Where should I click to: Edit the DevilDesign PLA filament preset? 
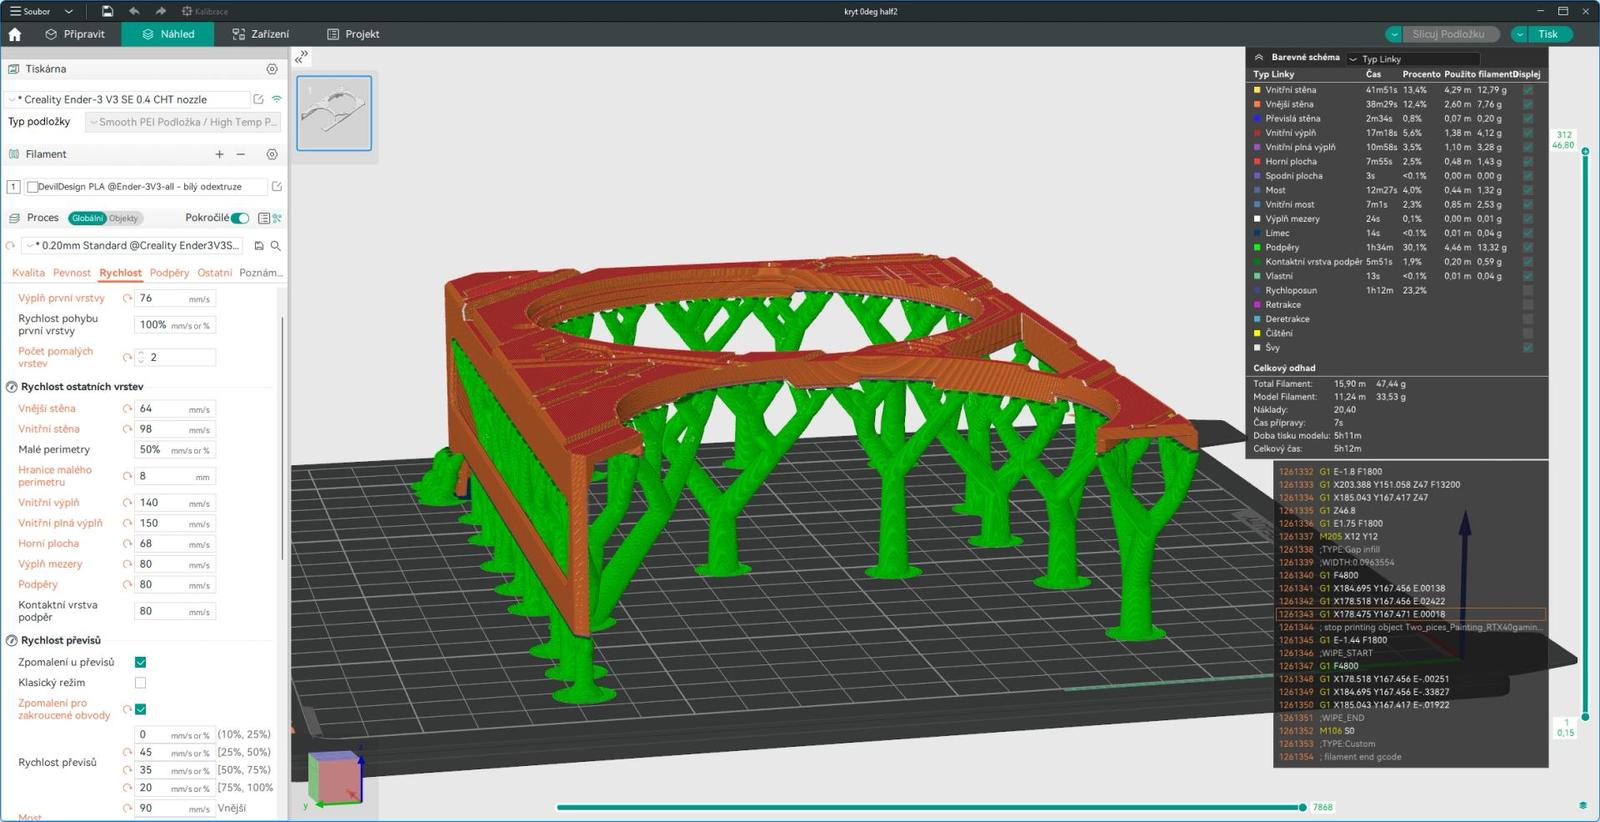click(x=277, y=186)
